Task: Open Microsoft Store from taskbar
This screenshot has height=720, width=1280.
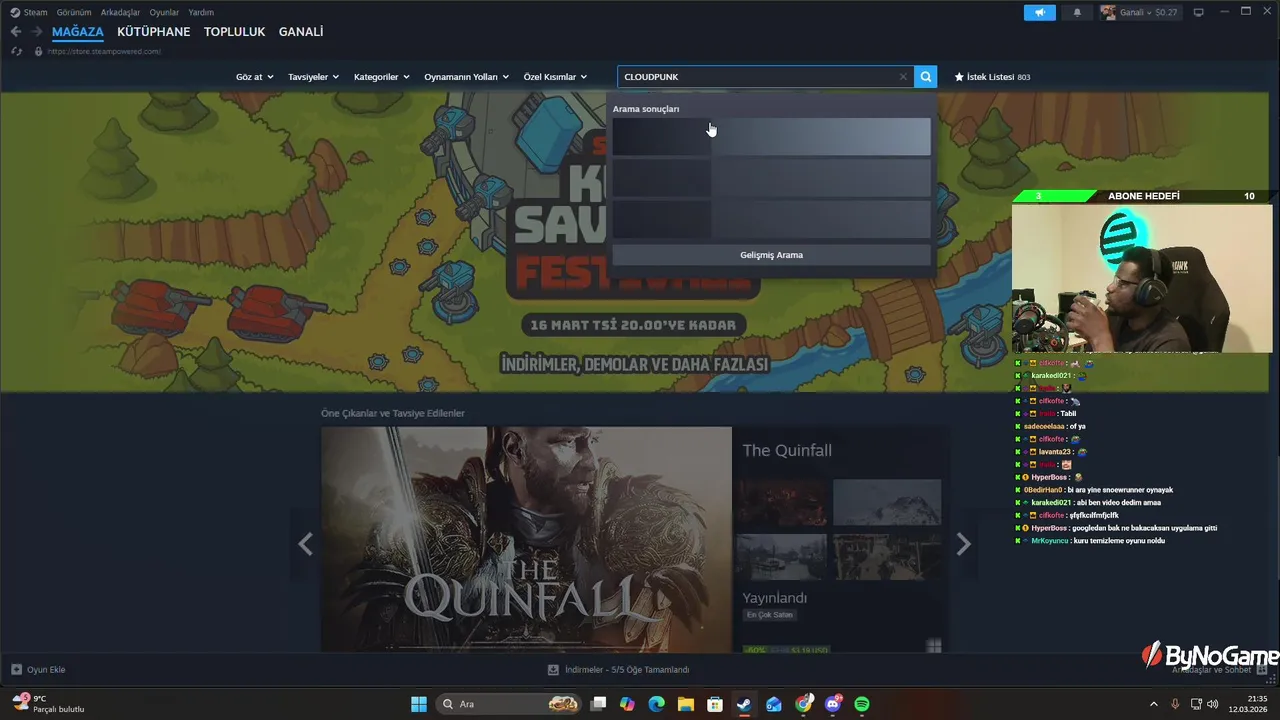Action: click(x=715, y=704)
